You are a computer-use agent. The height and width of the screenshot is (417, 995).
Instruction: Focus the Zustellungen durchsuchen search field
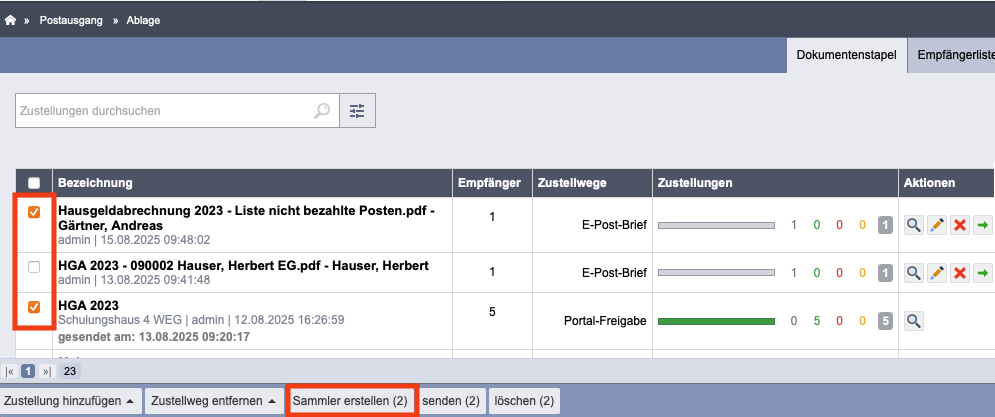[x=165, y=111]
